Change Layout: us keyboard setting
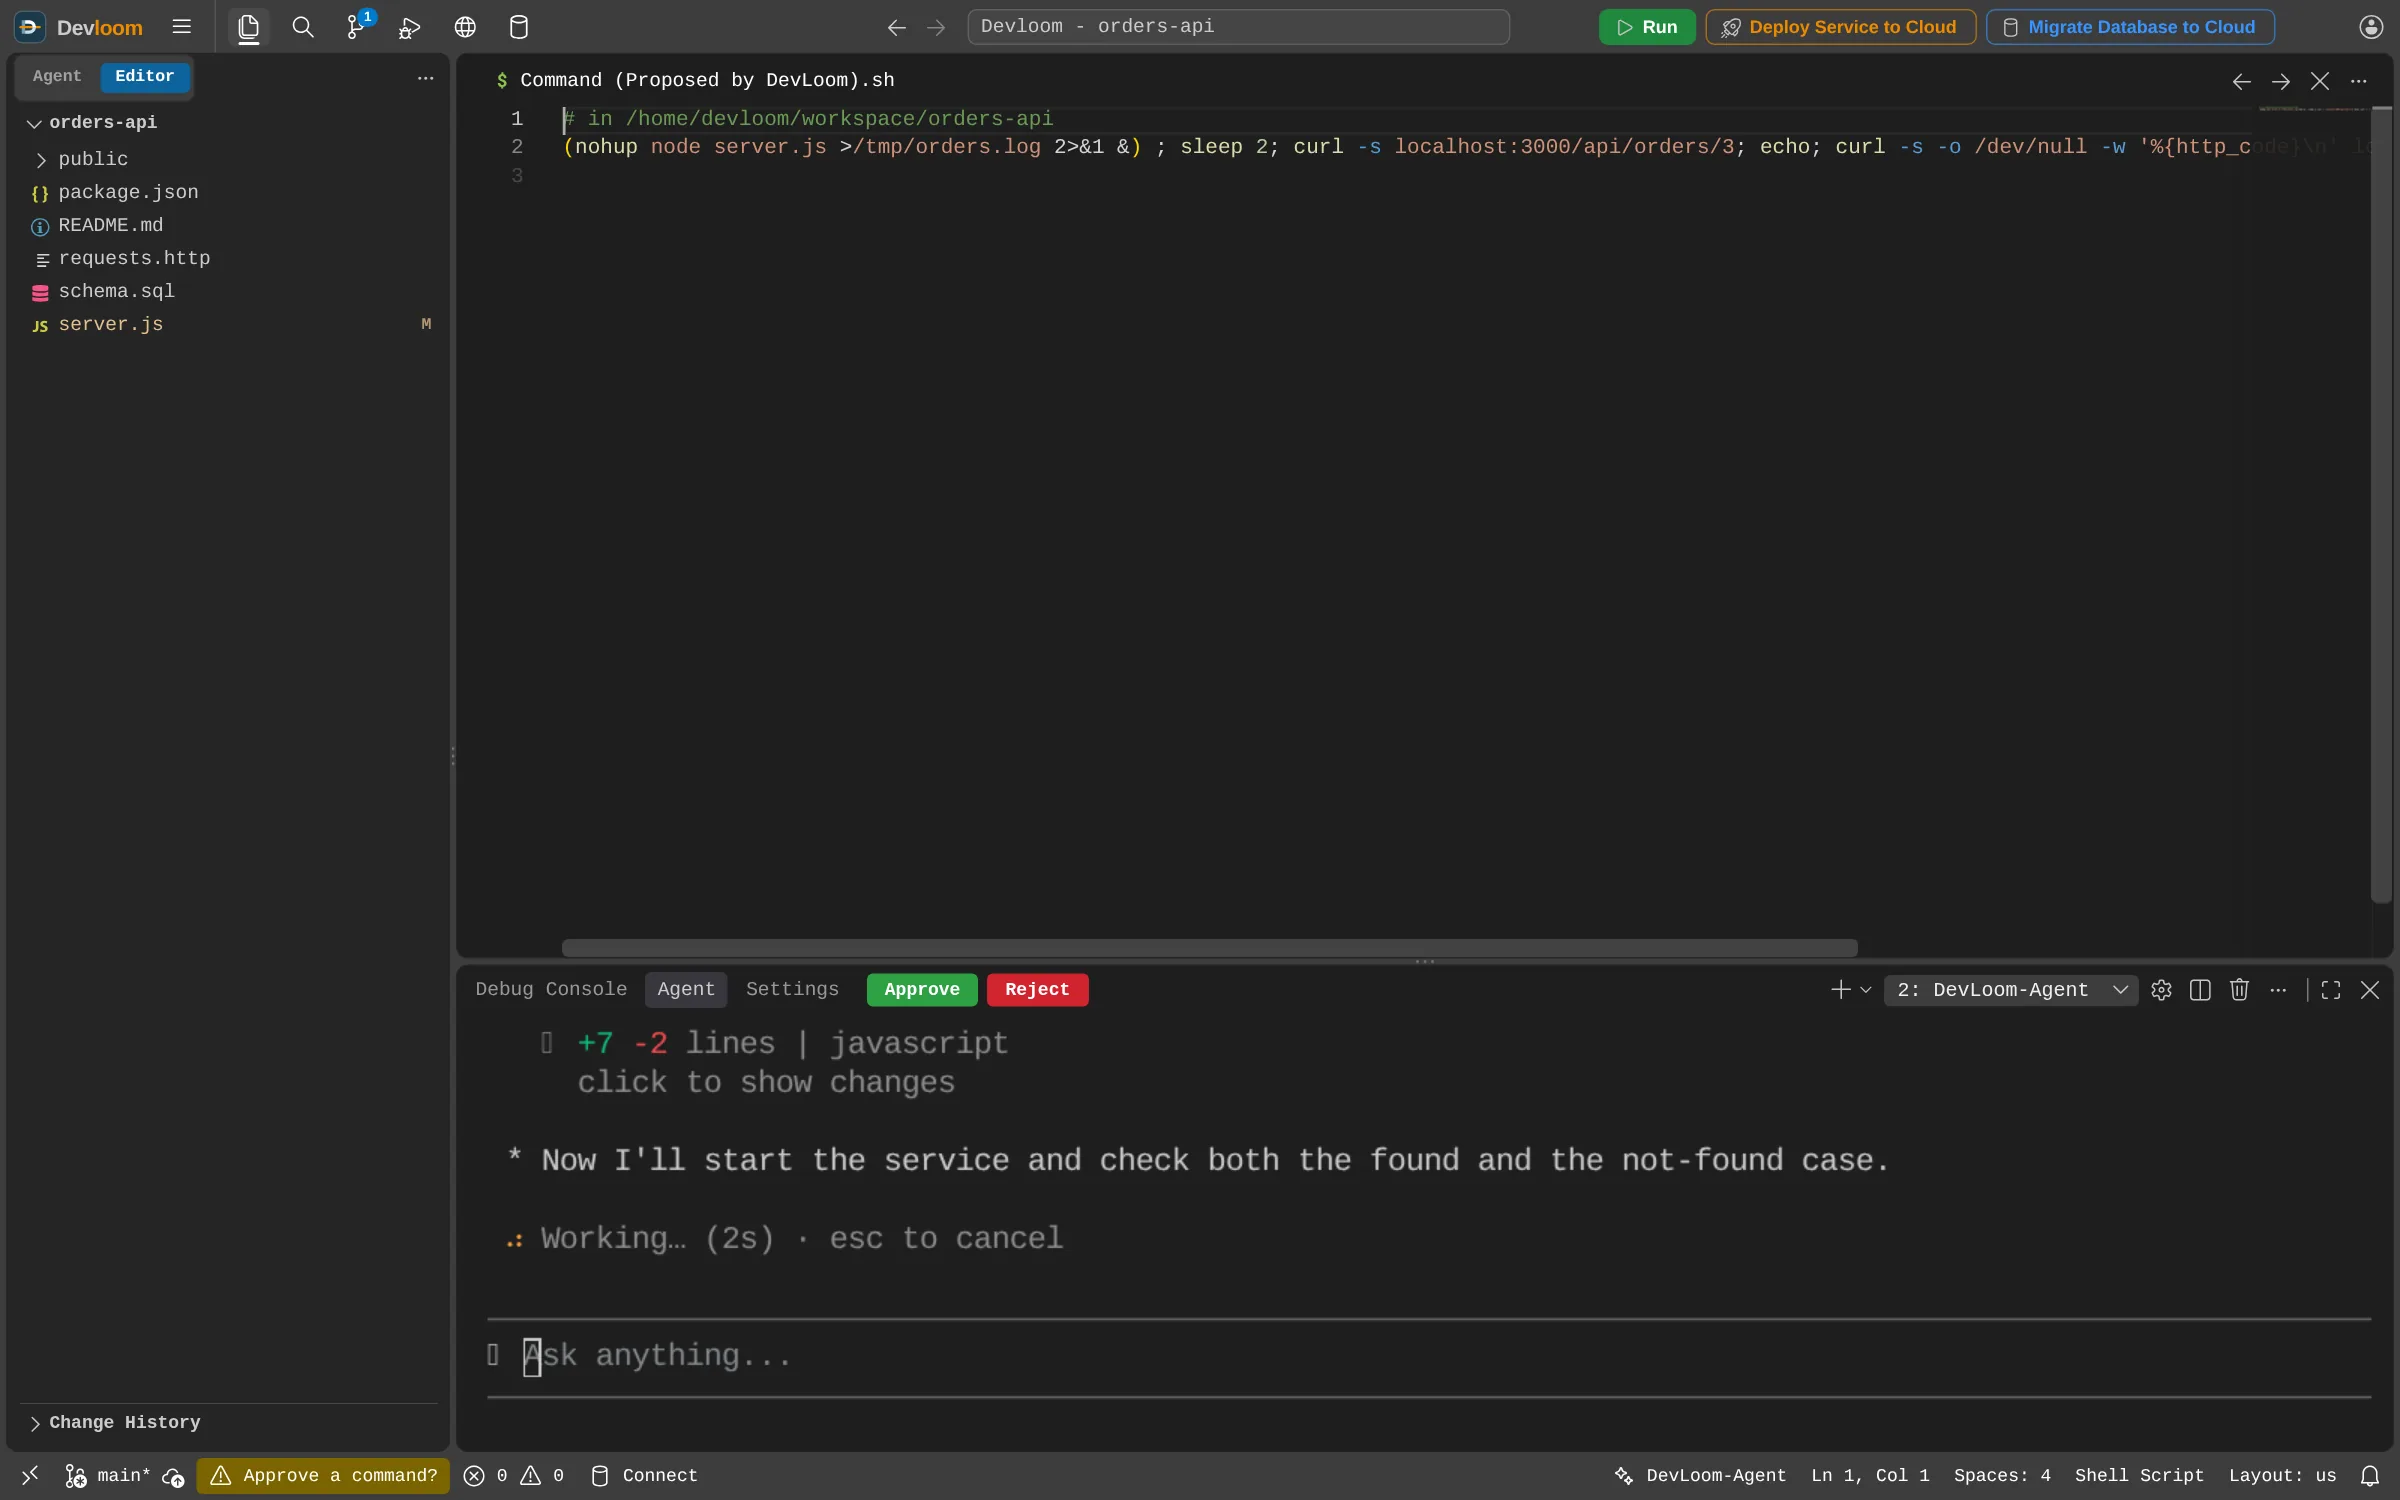 2282,1476
